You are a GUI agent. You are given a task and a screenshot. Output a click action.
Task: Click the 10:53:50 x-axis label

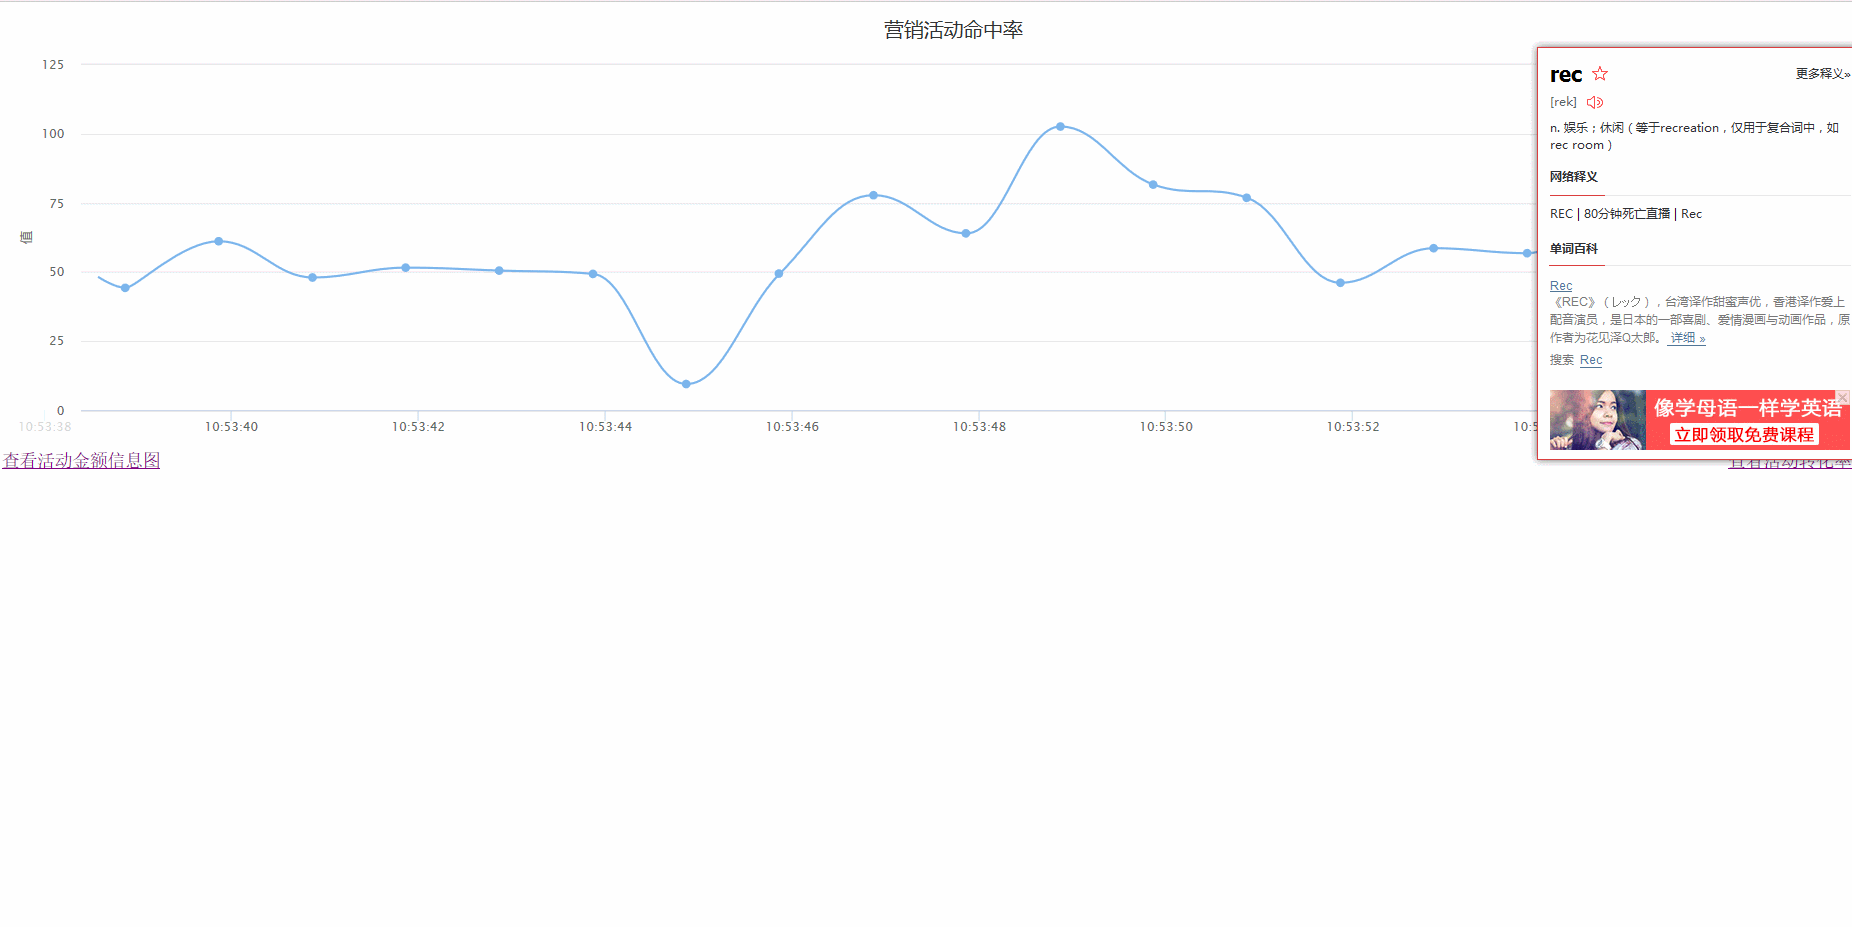tap(1166, 427)
